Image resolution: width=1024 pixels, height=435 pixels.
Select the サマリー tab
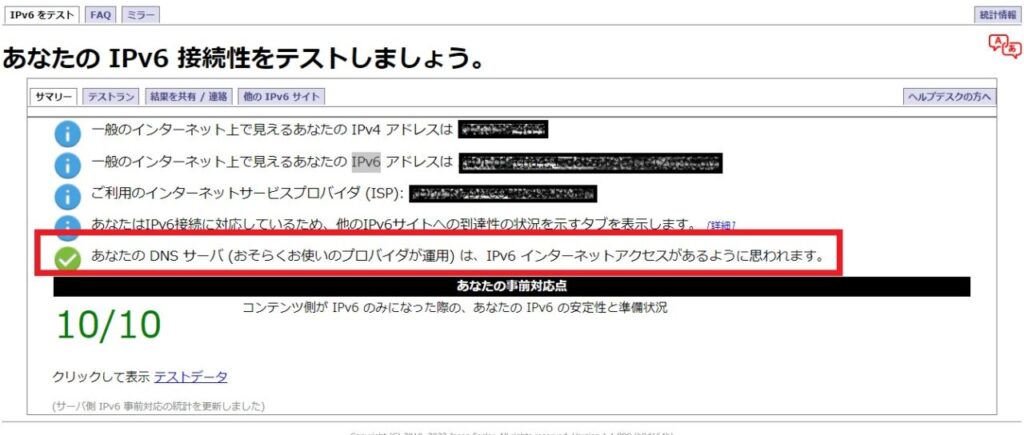pyautogui.click(x=54, y=97)
